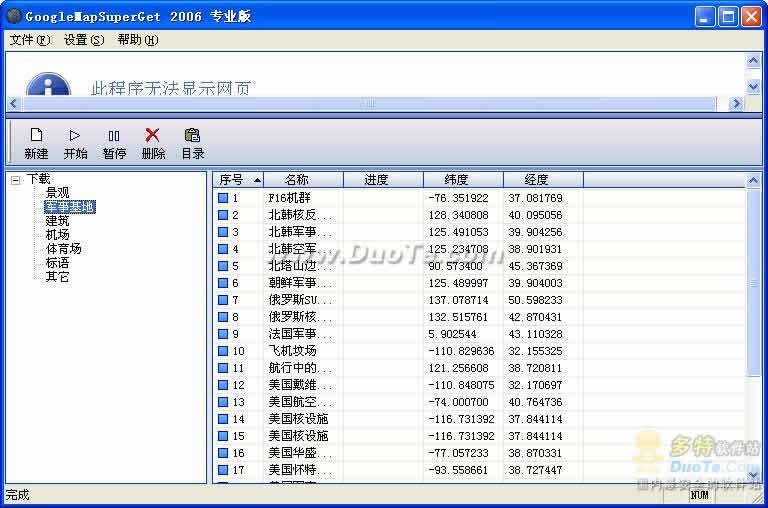The image size is (768, 508).
Task: Click the blue icon of row 8 俄罗斯核
Action: coord(223,317)
